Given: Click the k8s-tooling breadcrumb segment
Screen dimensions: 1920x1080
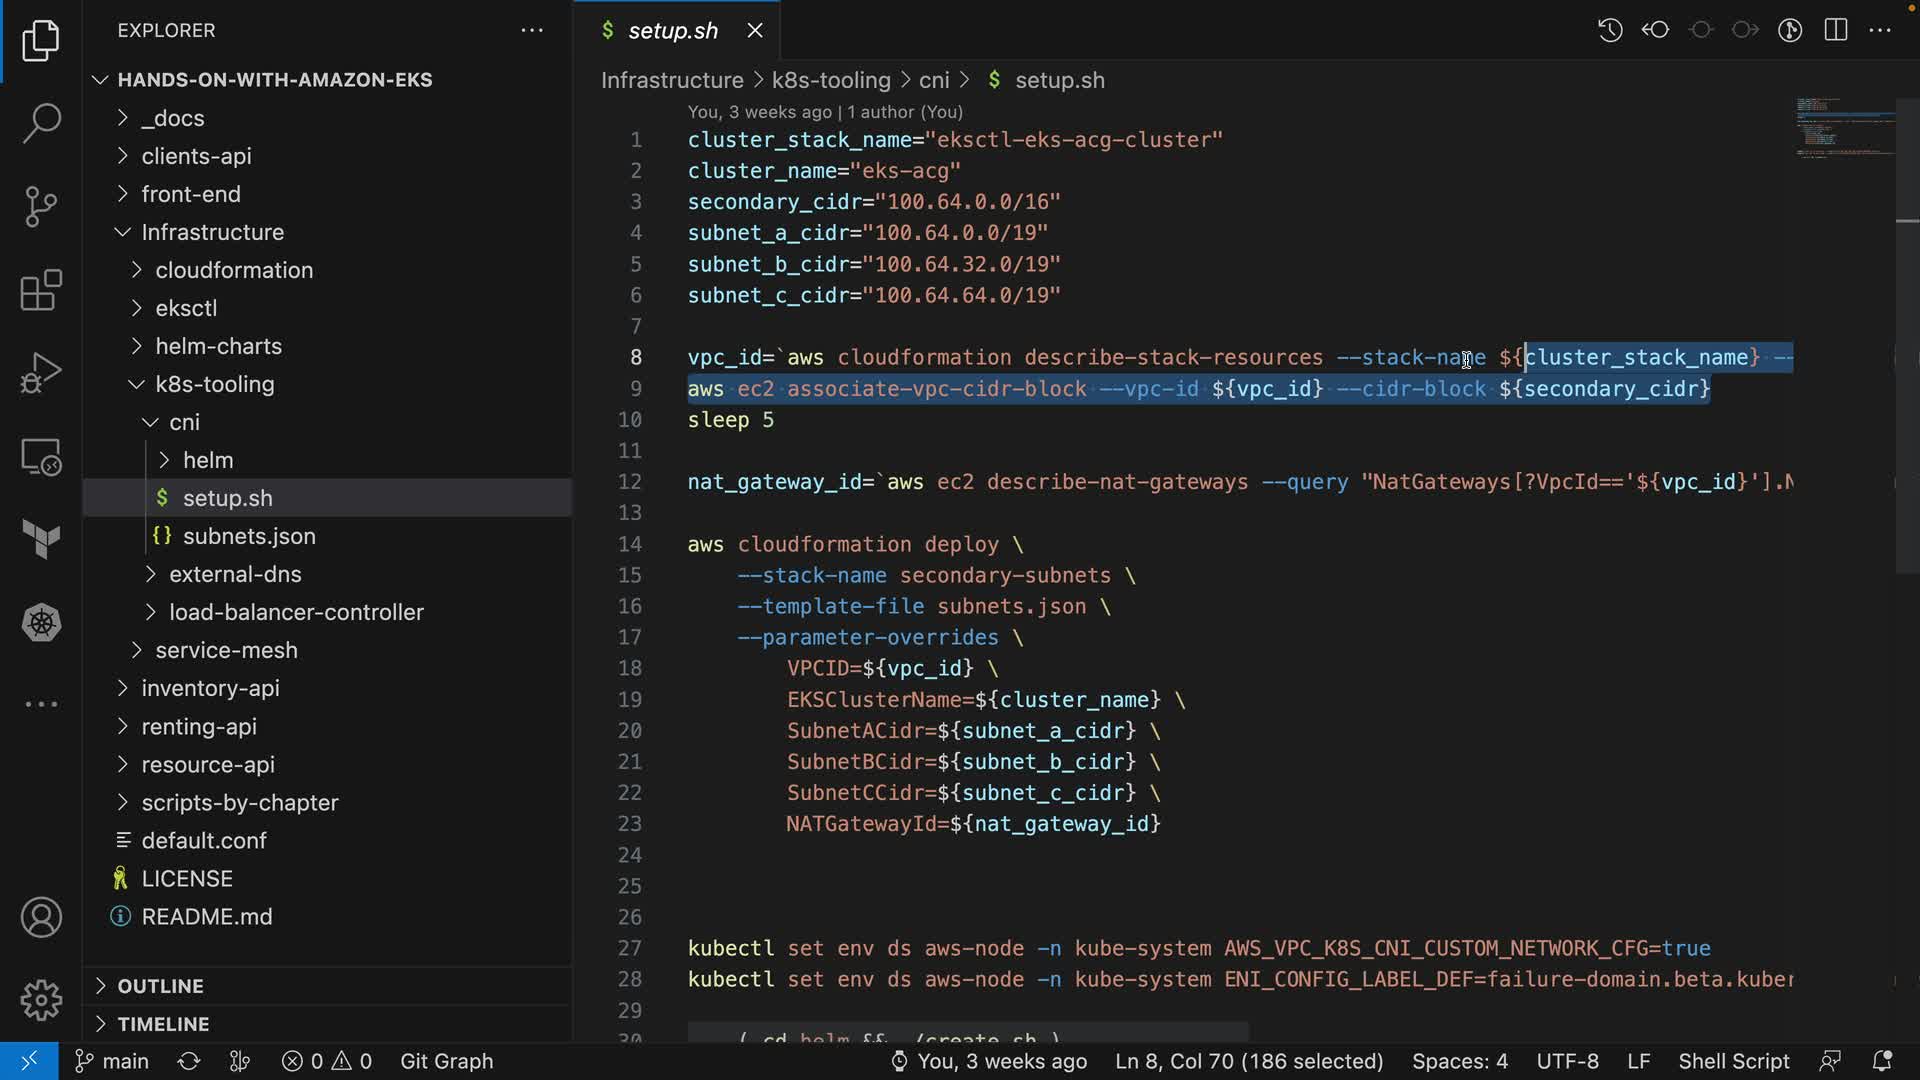Looking at the screenshot, I should (x=830, y=80).
